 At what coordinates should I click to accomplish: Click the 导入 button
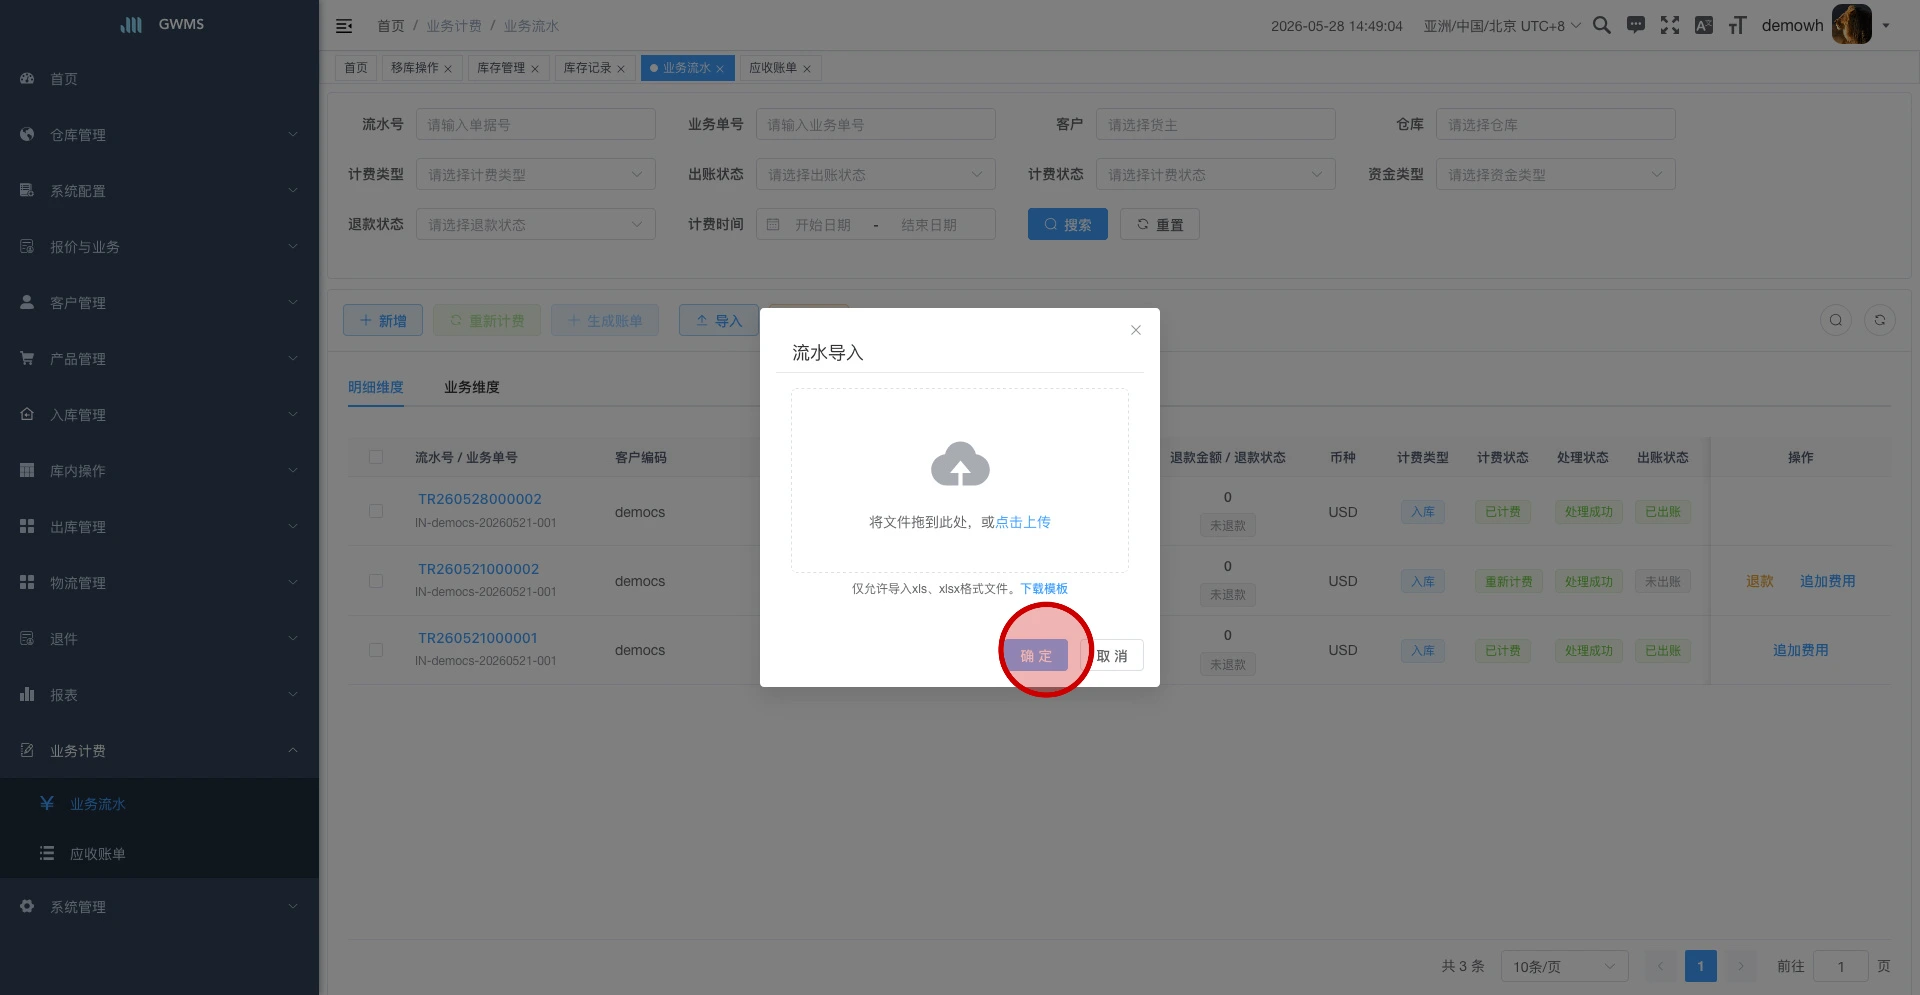coord(719,320)
